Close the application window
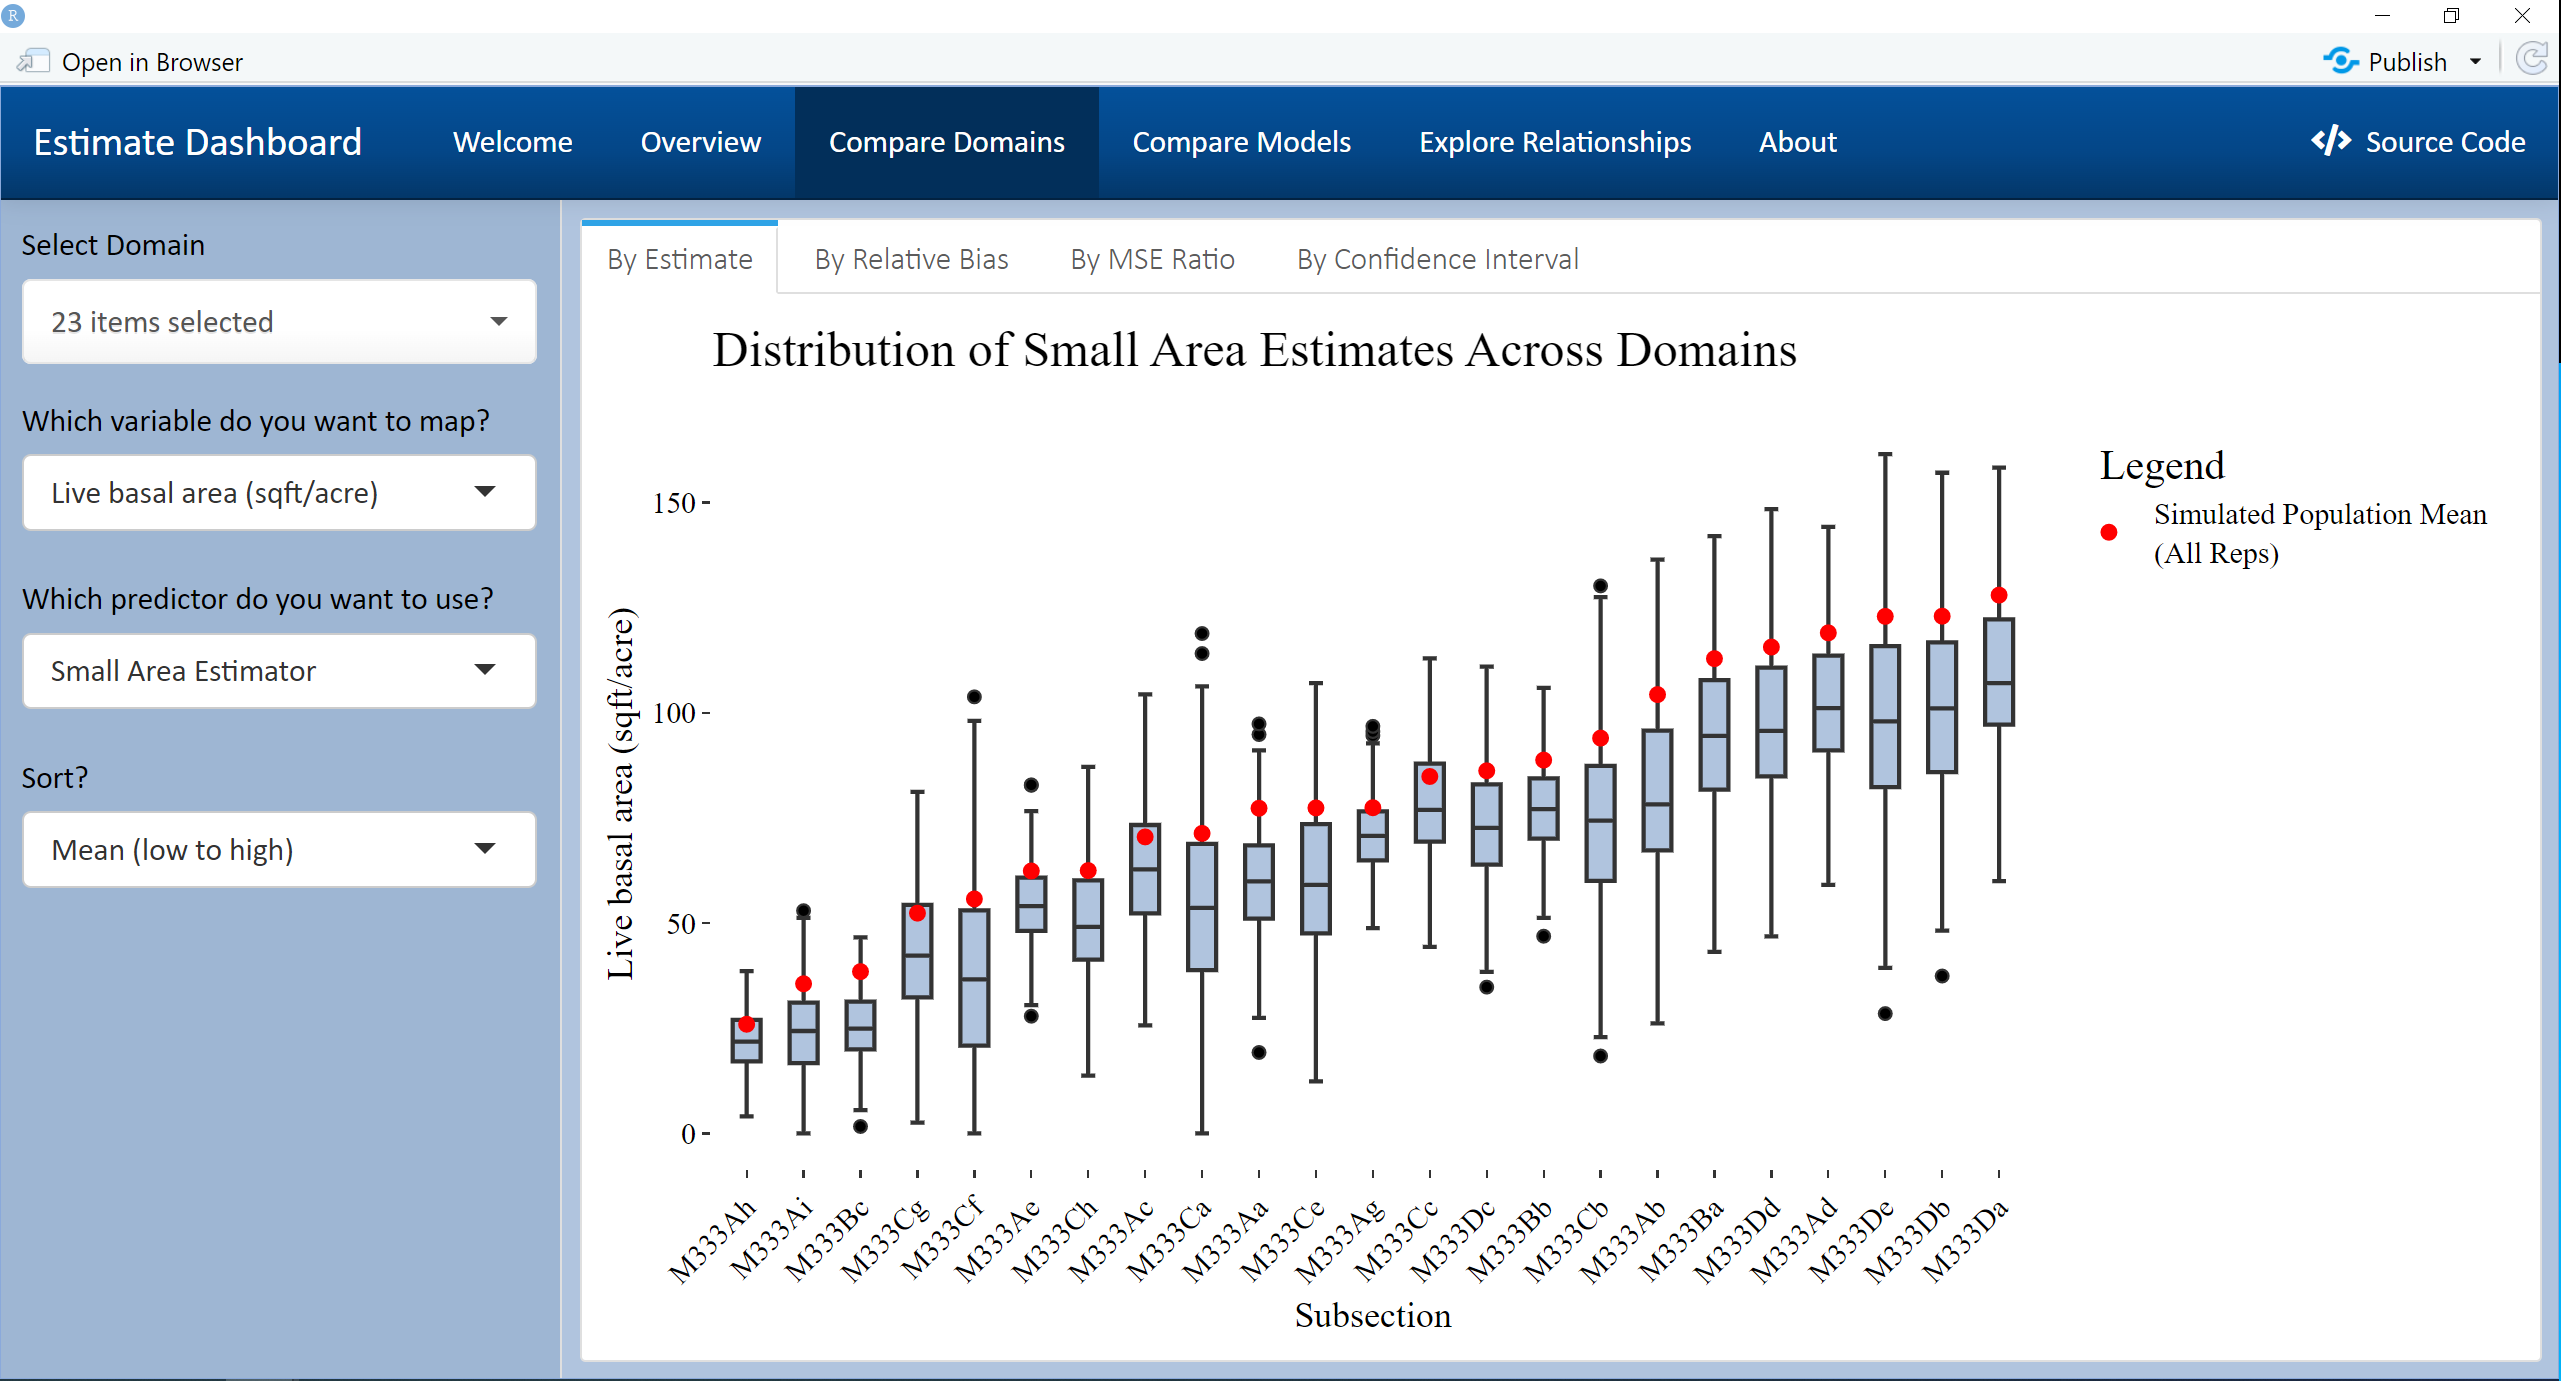This screenshot has width=2561, height=1381. tap(2521, 16)
